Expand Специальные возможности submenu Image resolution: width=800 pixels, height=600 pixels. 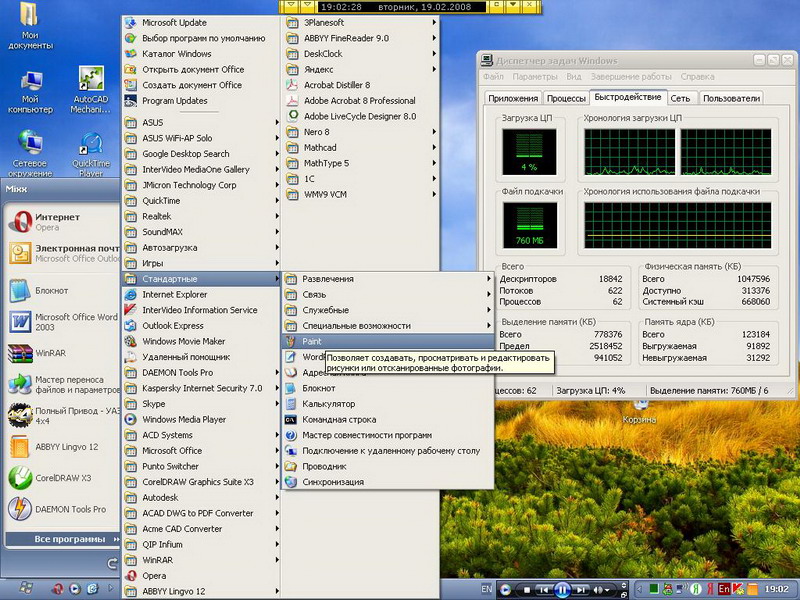(388, 326)
